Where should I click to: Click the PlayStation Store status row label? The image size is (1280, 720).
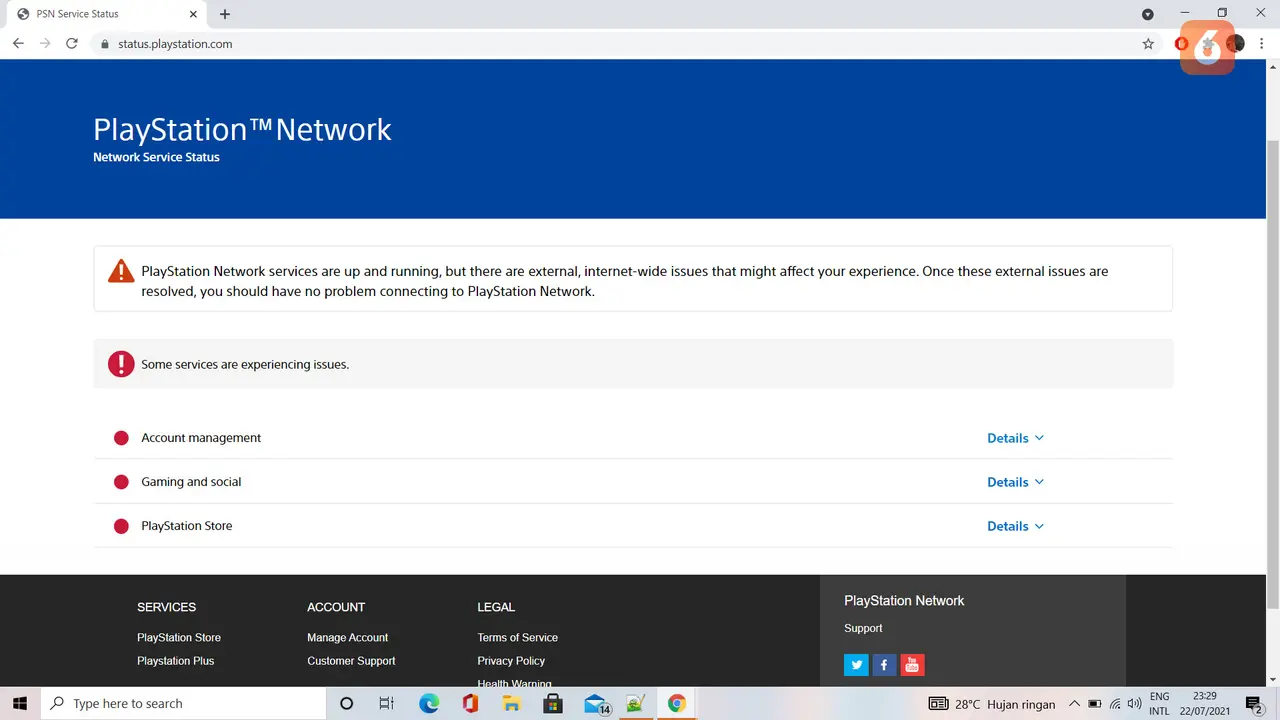(x=186, y=526)
